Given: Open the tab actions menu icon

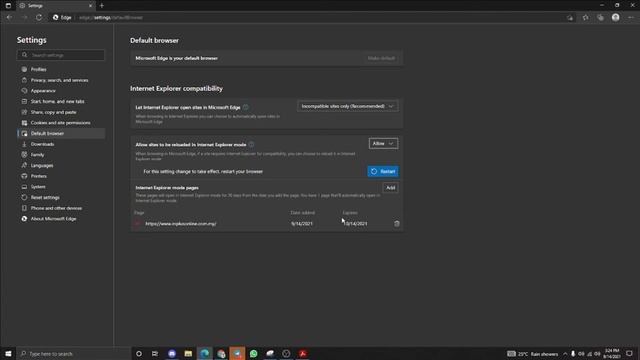Looking at the screenshot, I should click(8, 6).
